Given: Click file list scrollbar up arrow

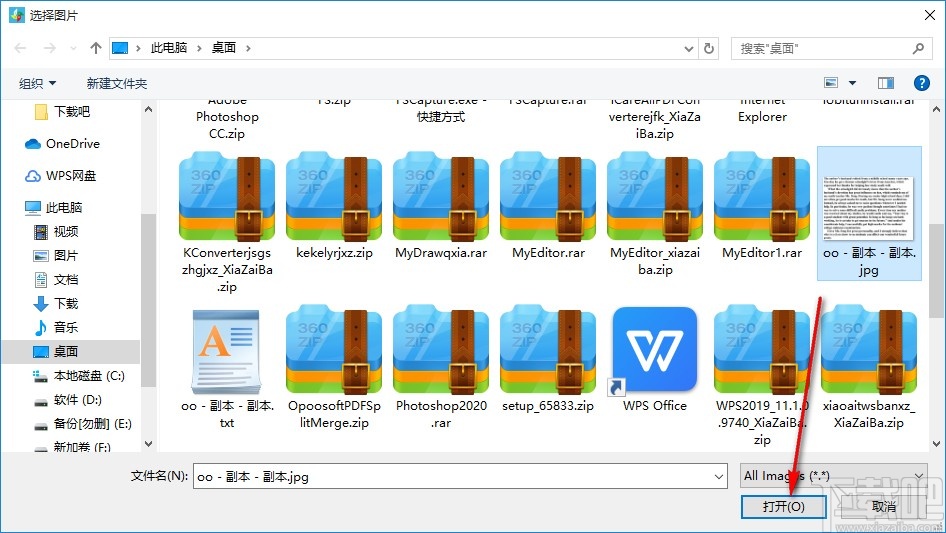Looking at the screenshot, I should coord(936,110).
